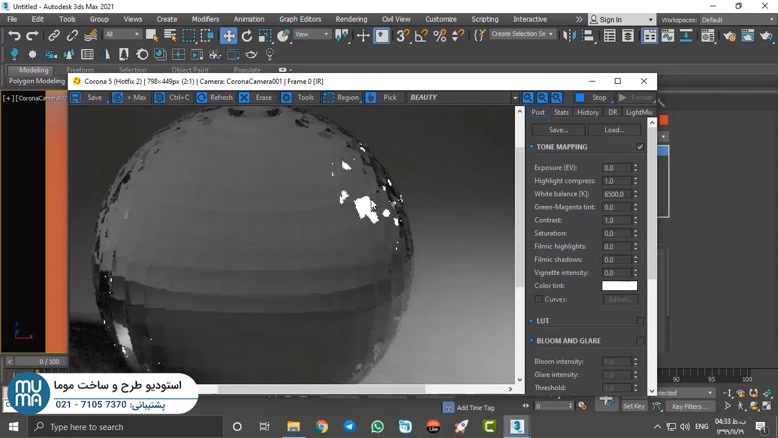778x438 pixels.
Task: Open WhatsApp from the taskbar
Action: [377, 427]
